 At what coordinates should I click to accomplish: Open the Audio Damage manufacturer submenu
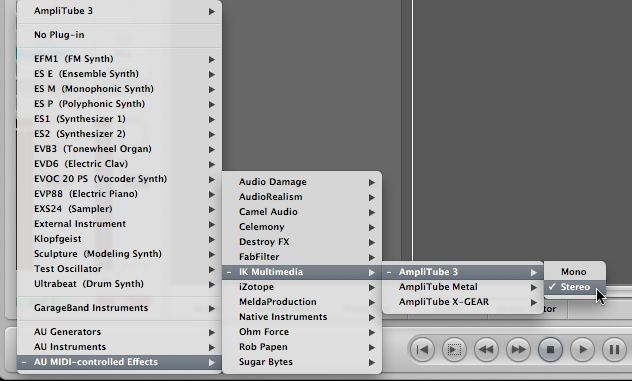click(302, 182)
